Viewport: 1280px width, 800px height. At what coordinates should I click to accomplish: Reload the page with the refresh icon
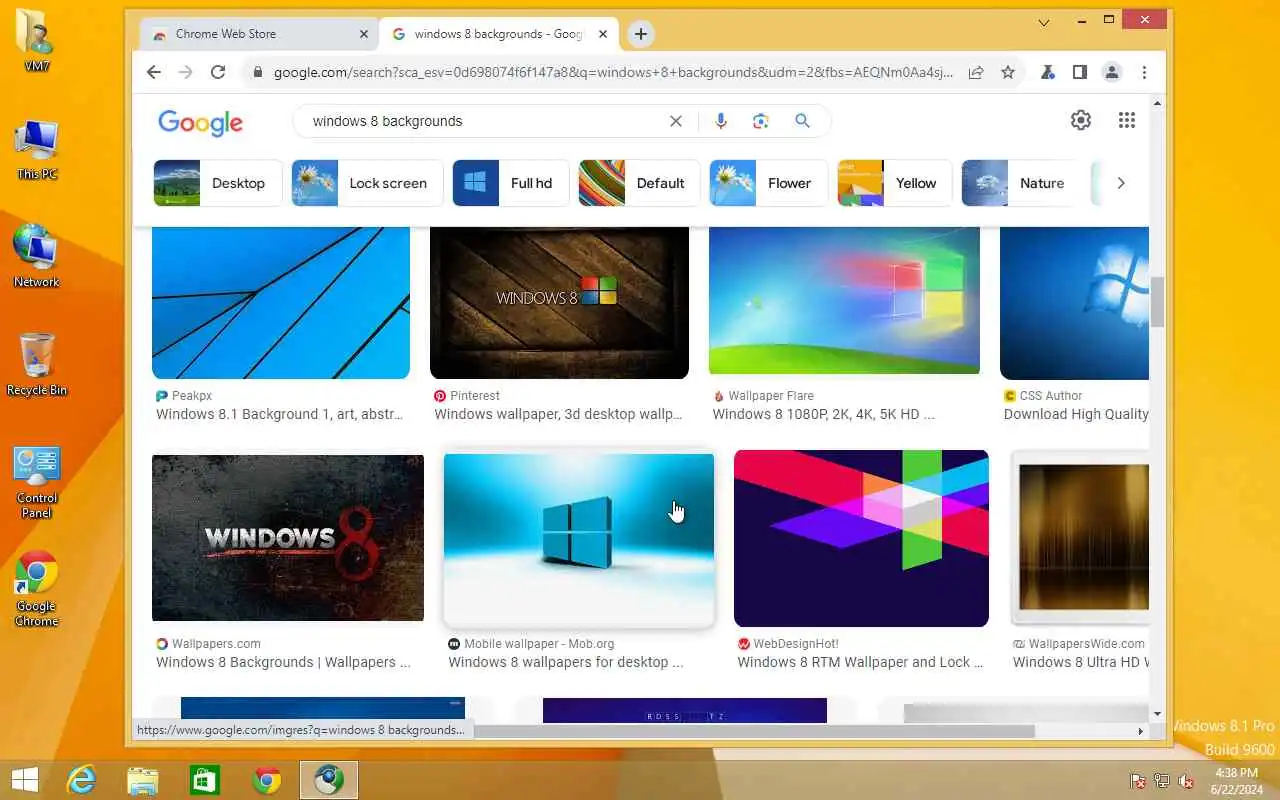click(x=218, y=72)
